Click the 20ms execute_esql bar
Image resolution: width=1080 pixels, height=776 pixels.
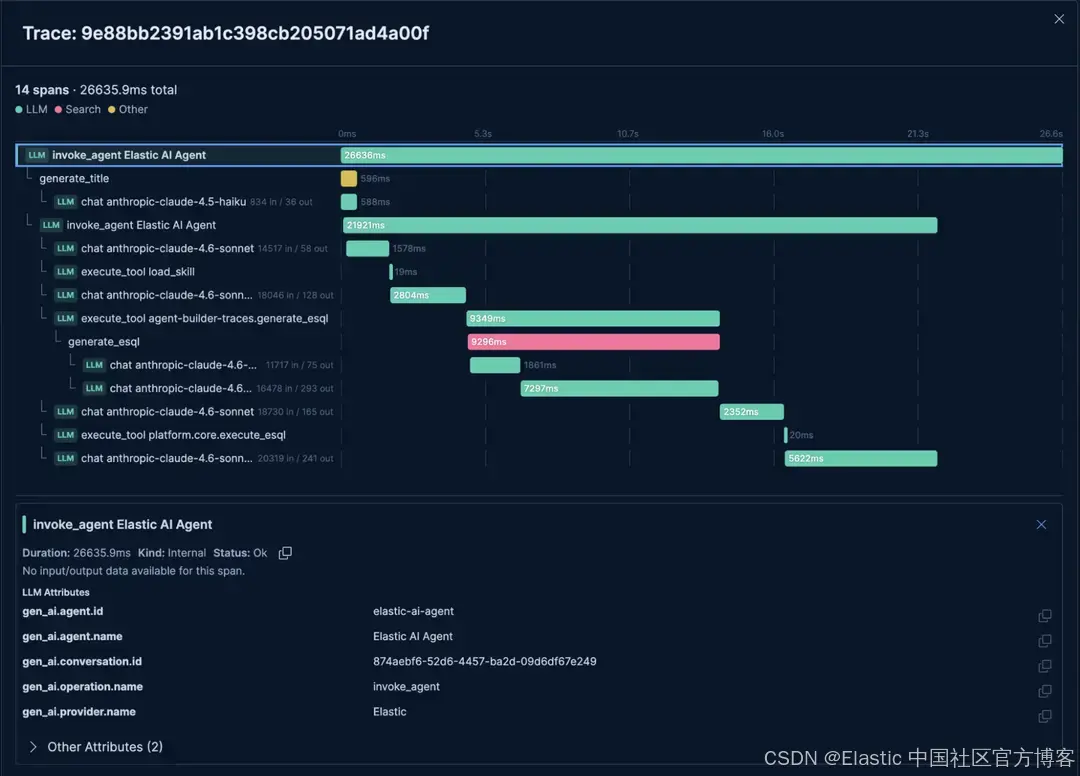click(x=785, y=435)
